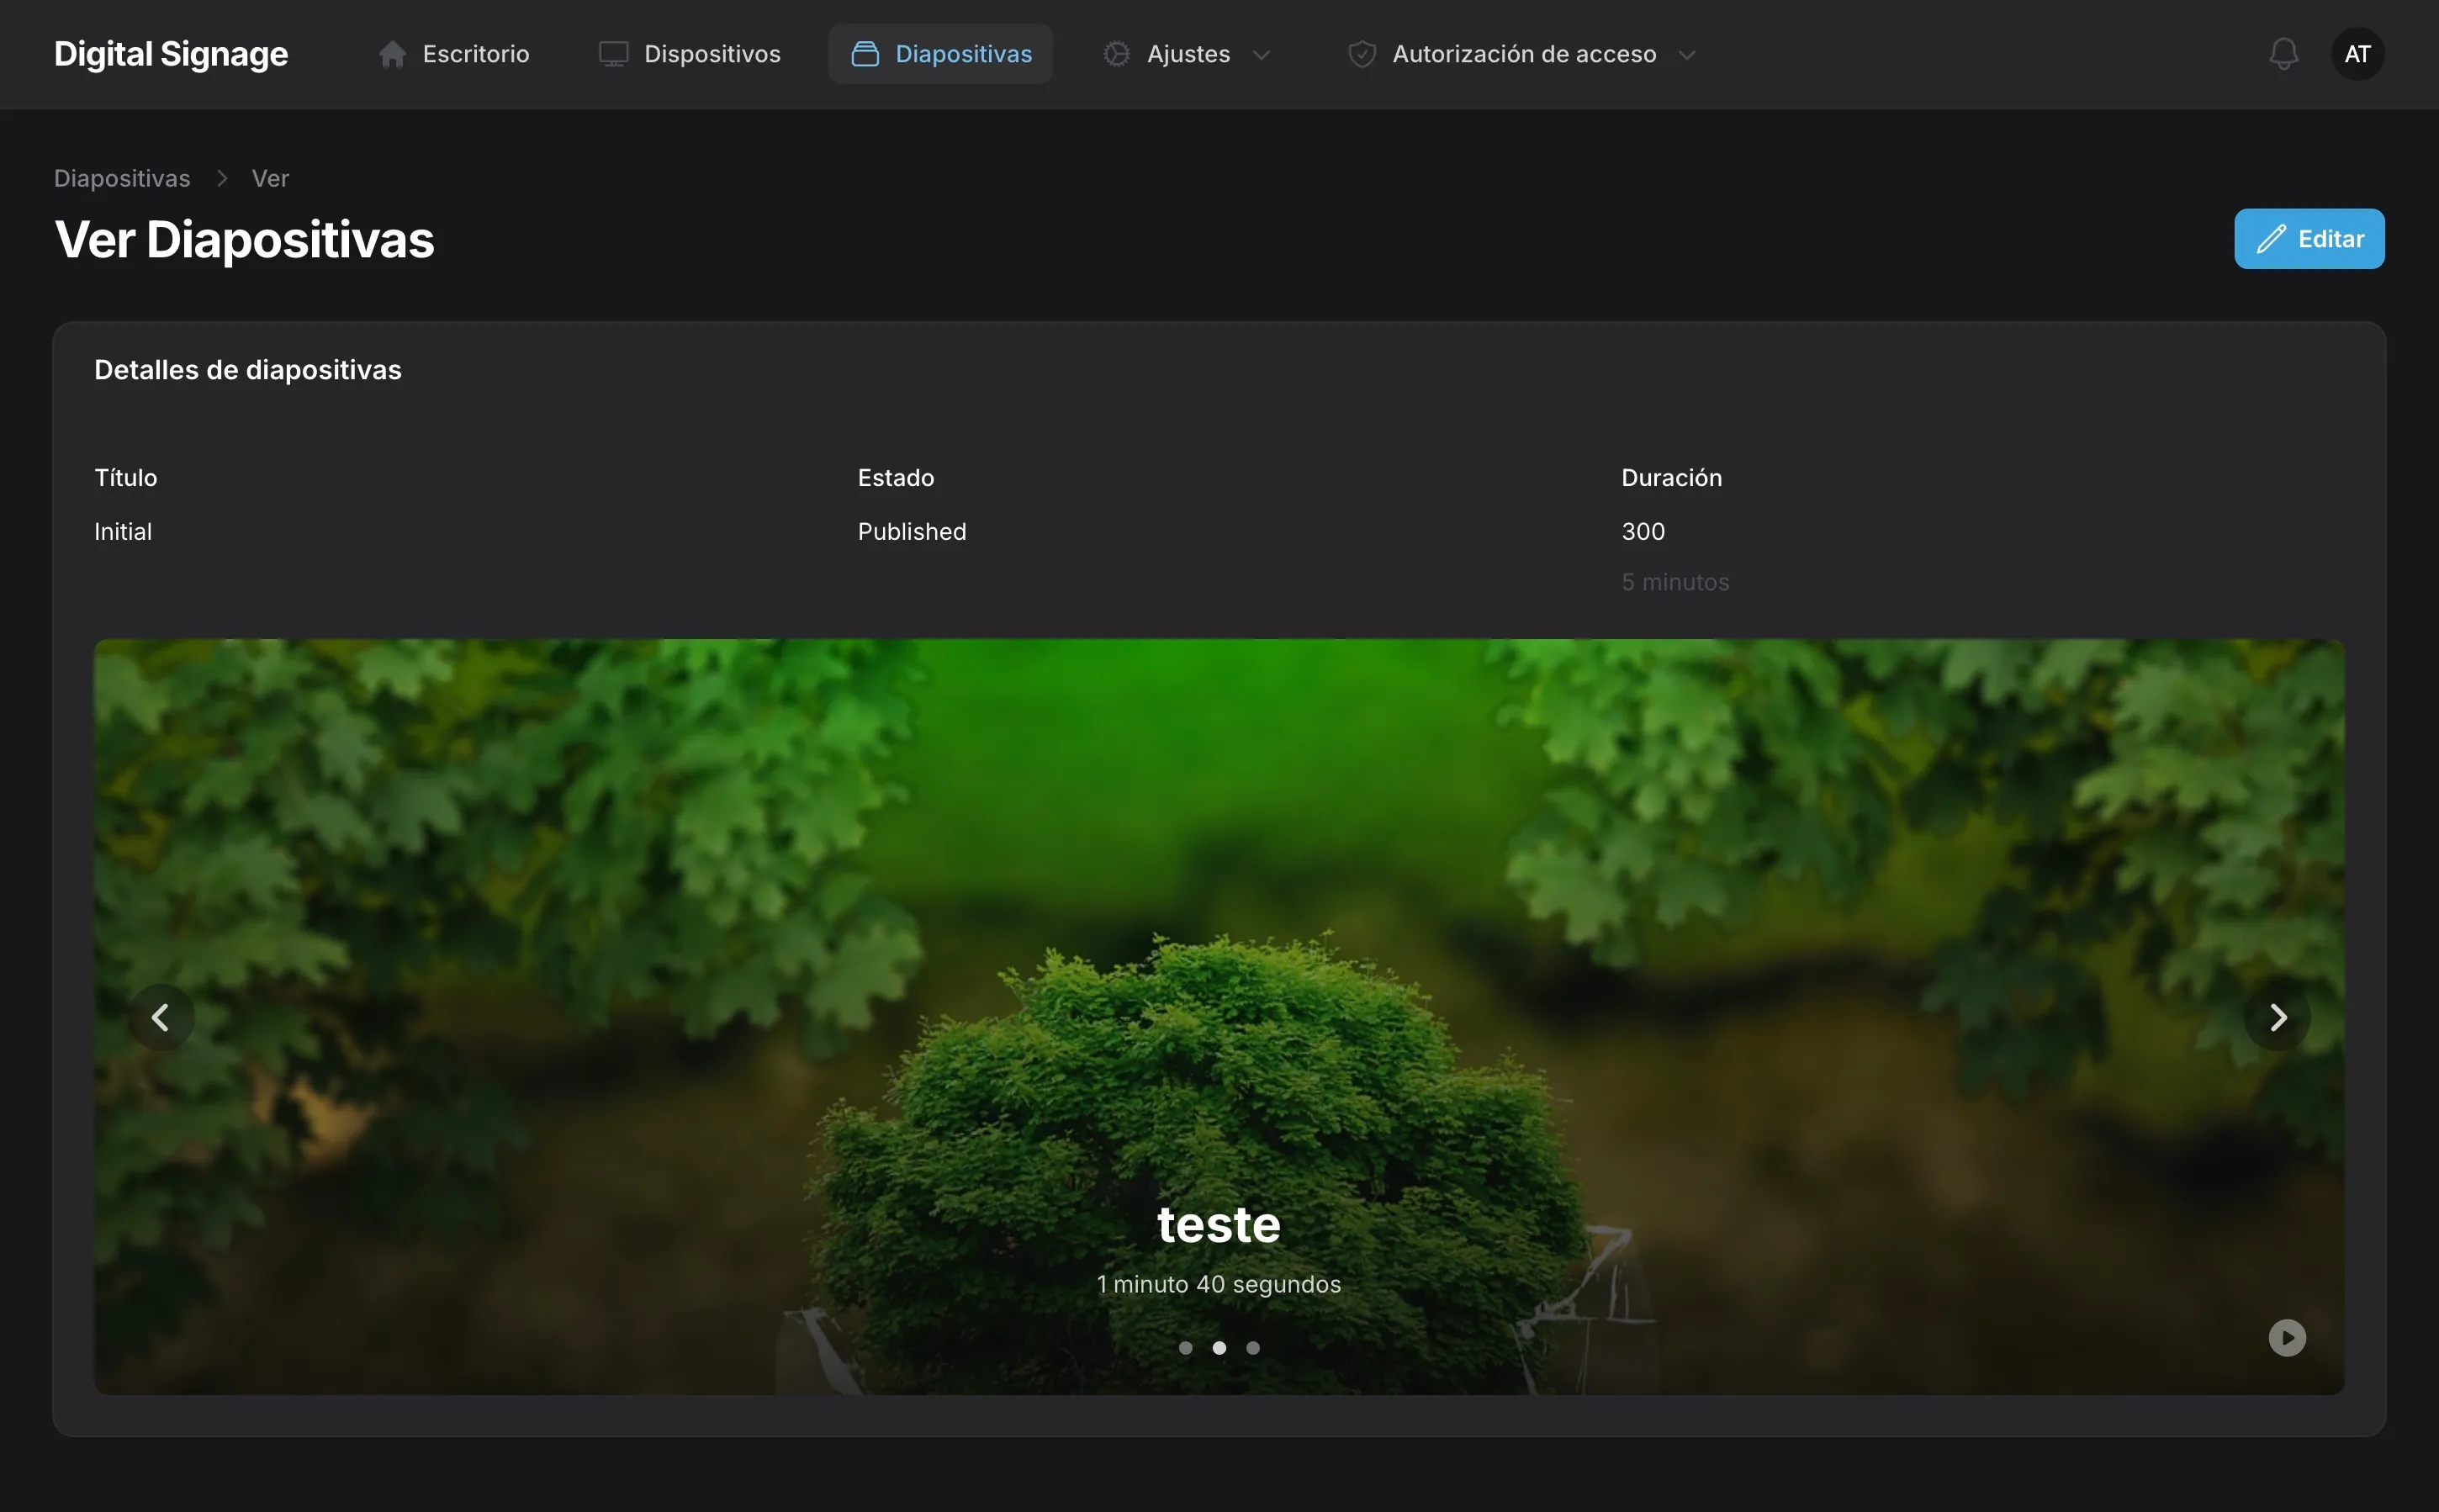Click the 'Published' status value
Screen dimensions: 2439x1512
click(x=911, y=532)
